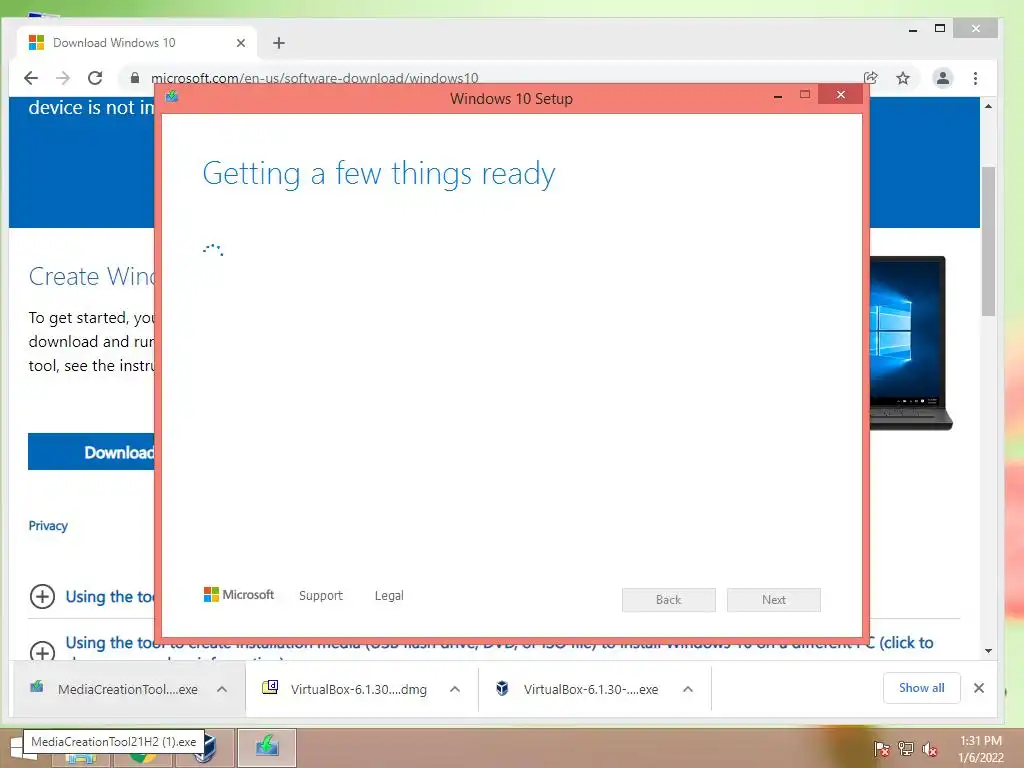Viewport: 1024px width, 768px height.
Task: Open Action Center flag tray icon
Action: [x=881, y=748]
